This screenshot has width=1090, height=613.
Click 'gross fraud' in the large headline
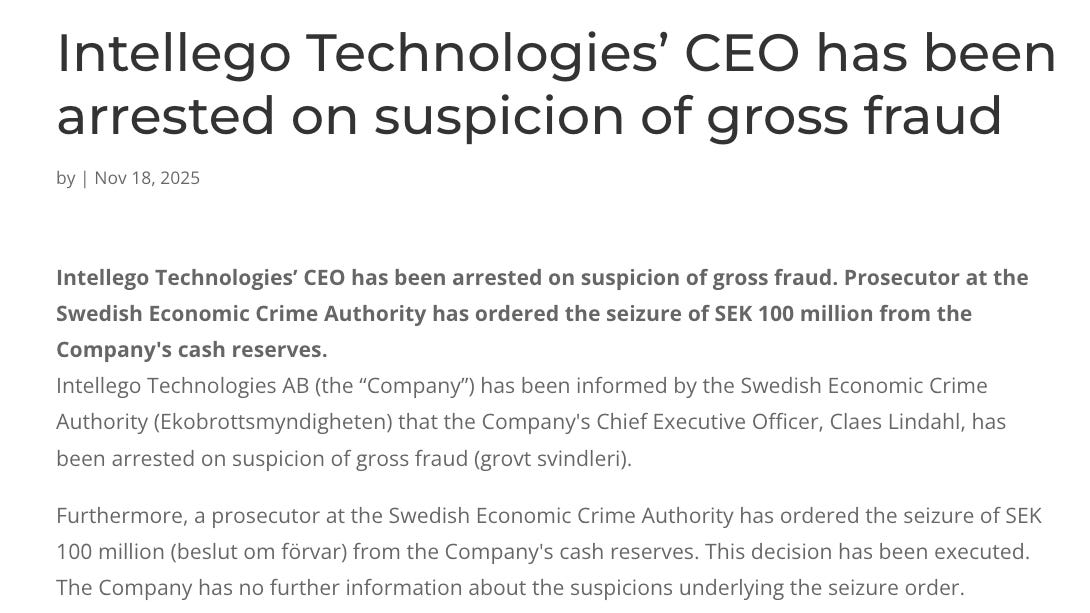pos(854,117)
